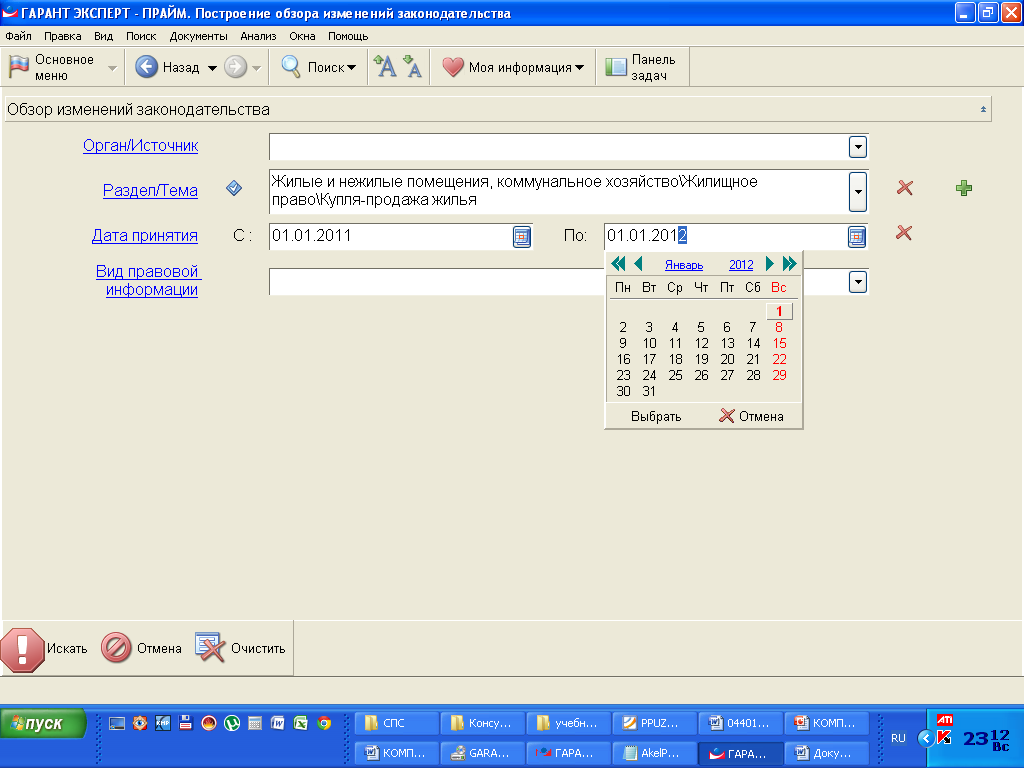Clear the form with Очистить
1024x768 pixels.
(240, 648)
